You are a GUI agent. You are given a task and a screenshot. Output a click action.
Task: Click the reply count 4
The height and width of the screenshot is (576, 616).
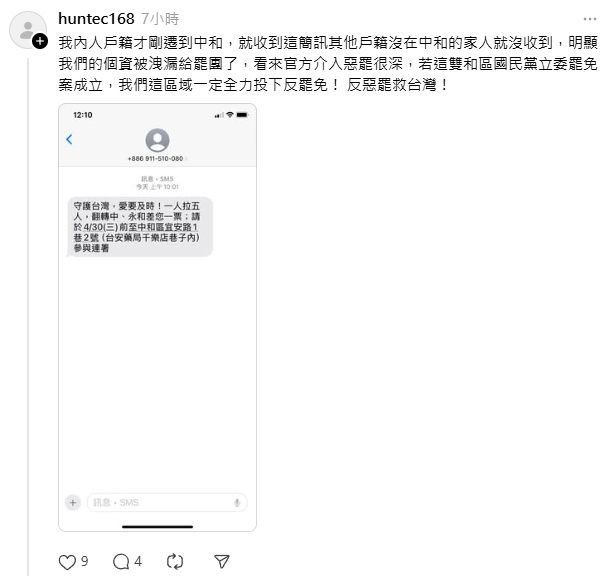(138, 561)
